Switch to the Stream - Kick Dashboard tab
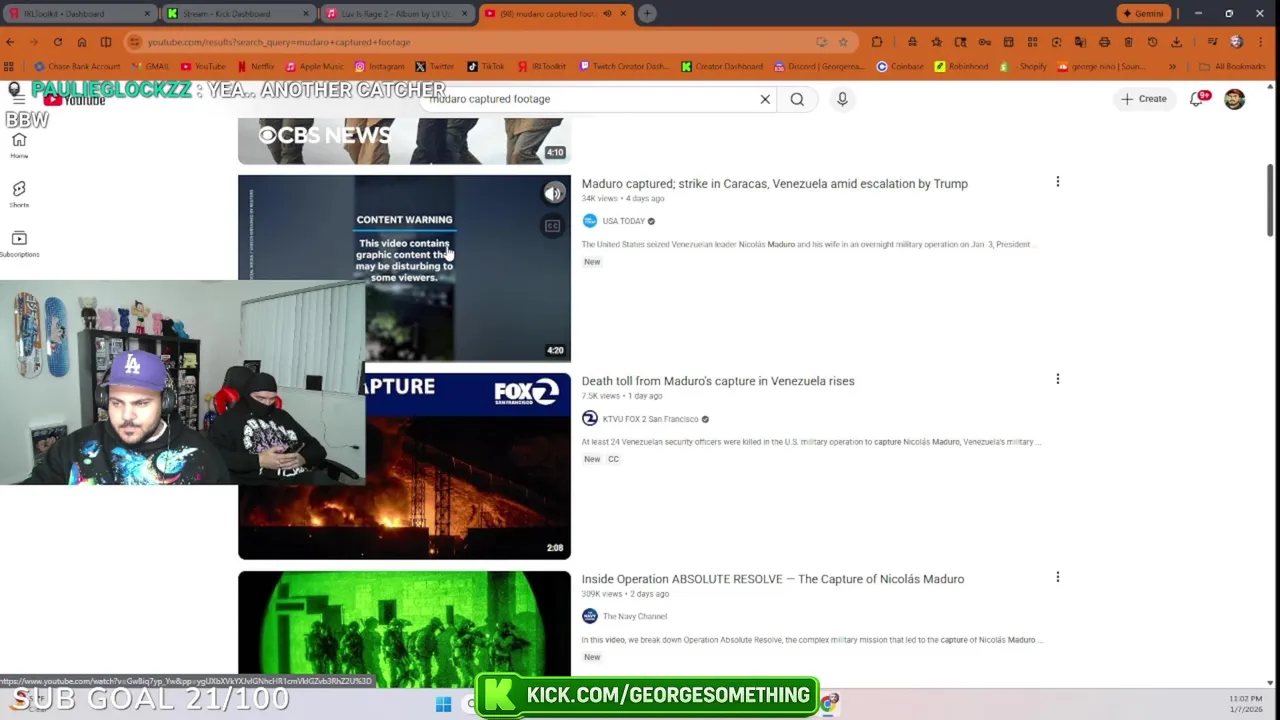The image size is (1280, 720). pos(238,14)
